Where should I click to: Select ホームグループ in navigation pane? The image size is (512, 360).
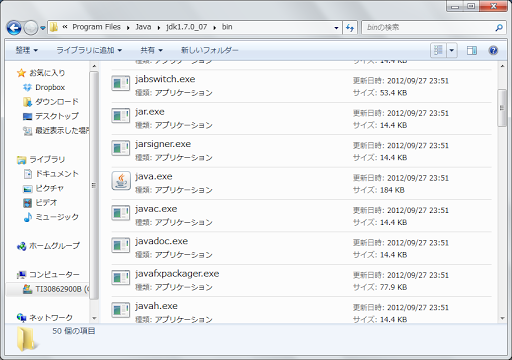pyautogui.click(x=48, y=246)
